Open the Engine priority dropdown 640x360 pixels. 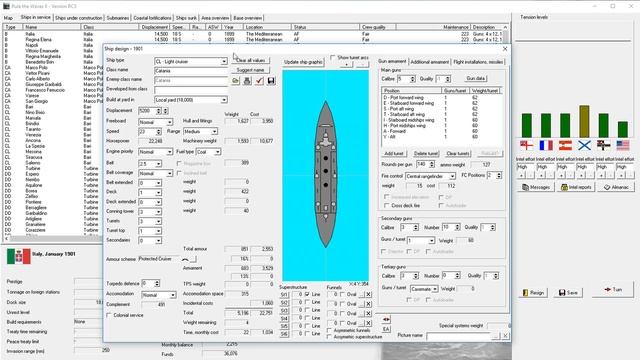click(x=169, y=152)
